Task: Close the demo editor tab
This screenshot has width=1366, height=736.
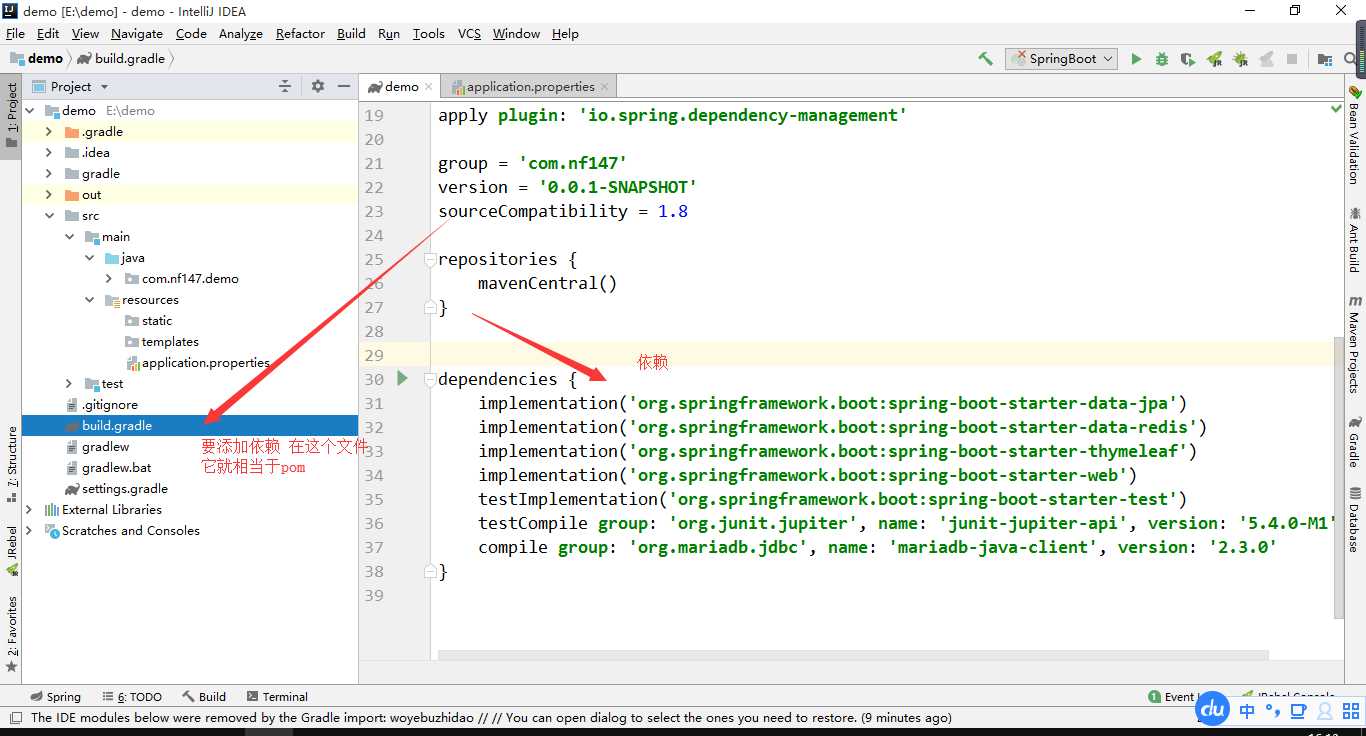Action: point(429,87)
